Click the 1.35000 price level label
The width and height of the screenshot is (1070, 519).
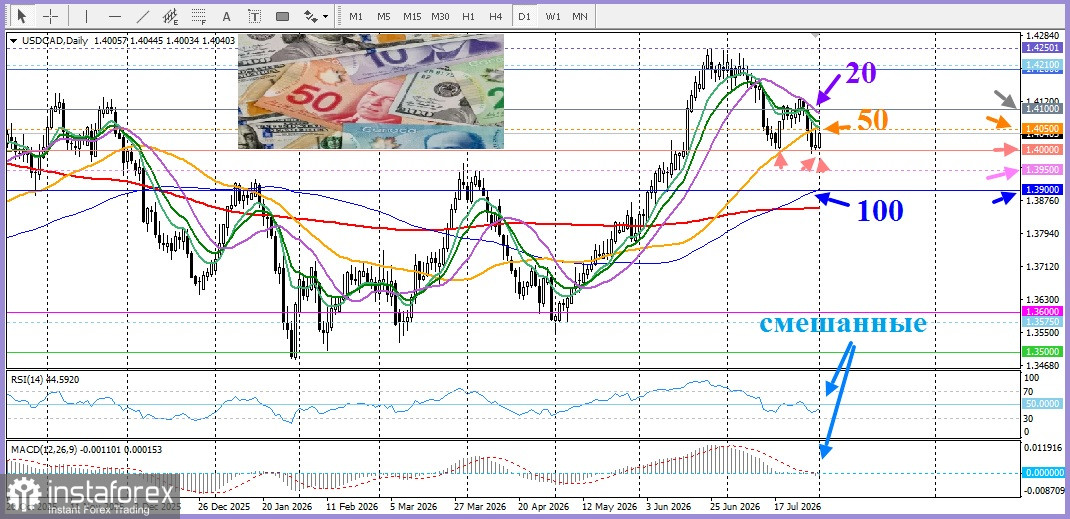[1042, 351]
